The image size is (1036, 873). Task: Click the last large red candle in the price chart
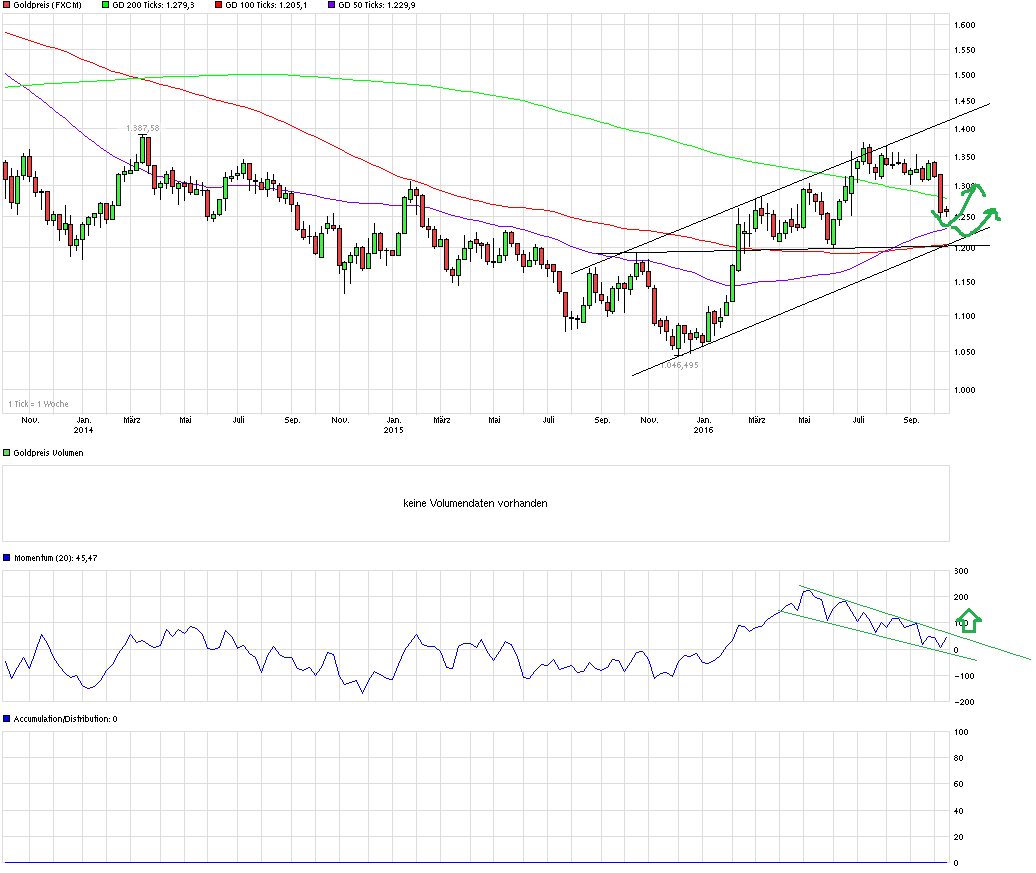(x=940, y=194)
